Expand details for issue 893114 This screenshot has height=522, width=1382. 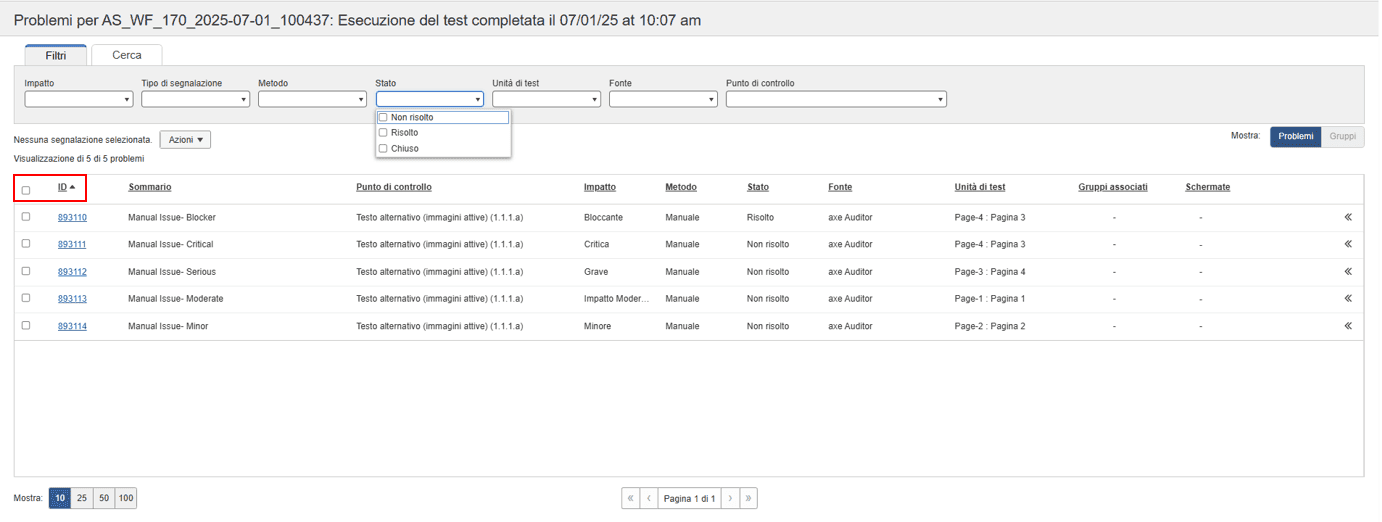[1347, 326]
